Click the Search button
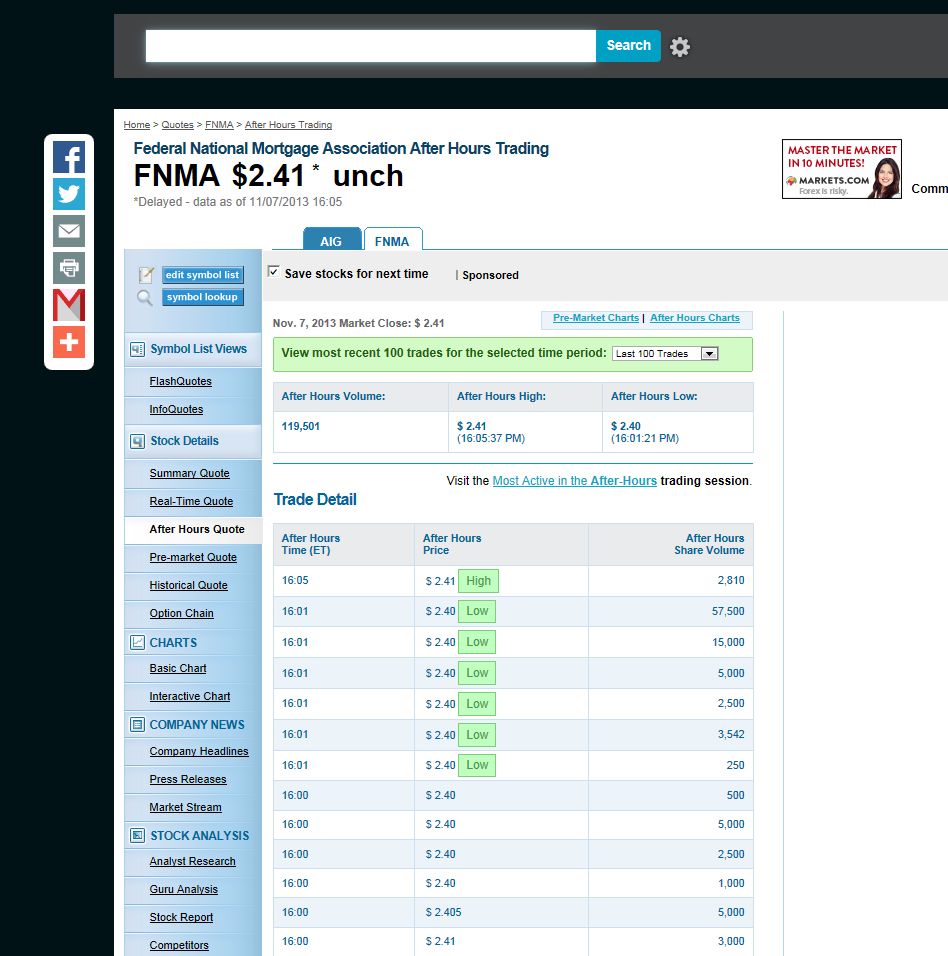This screenshot has height=956, width=948. (x=629, y=46)
